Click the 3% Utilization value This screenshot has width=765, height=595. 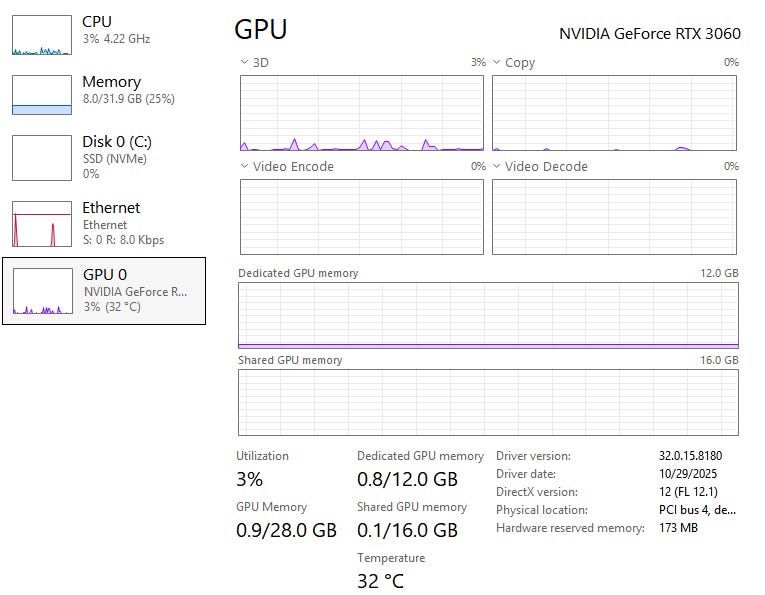click(250, 479)
